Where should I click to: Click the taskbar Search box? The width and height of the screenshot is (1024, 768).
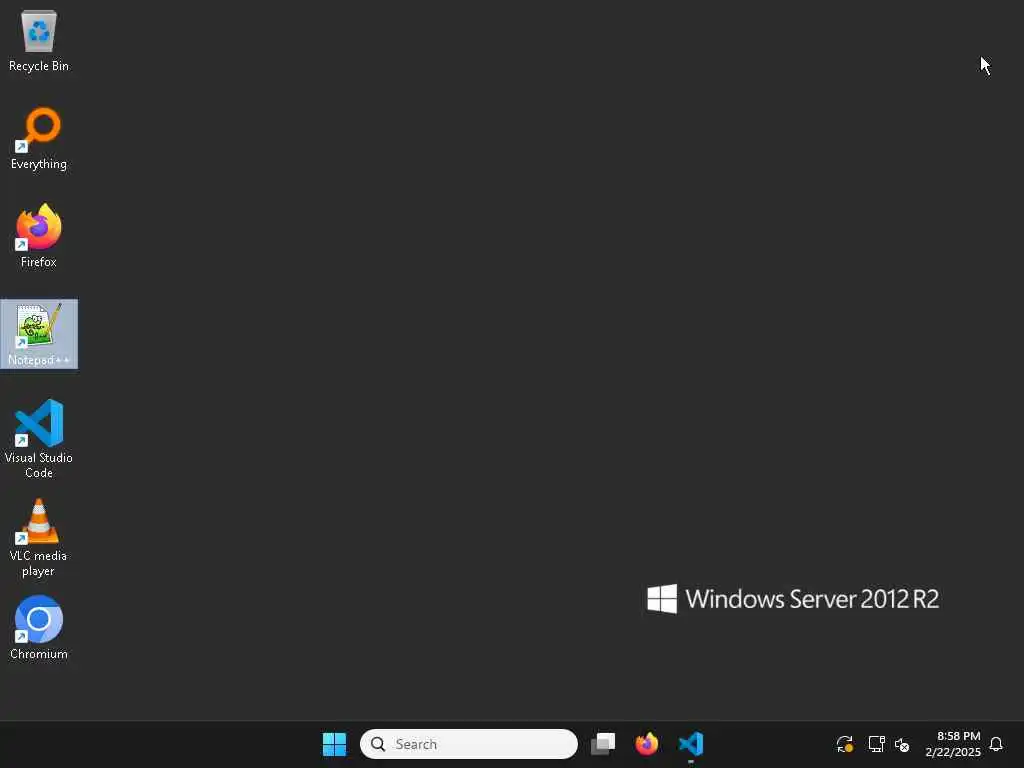pyautogui.click(x=469, y=744)
